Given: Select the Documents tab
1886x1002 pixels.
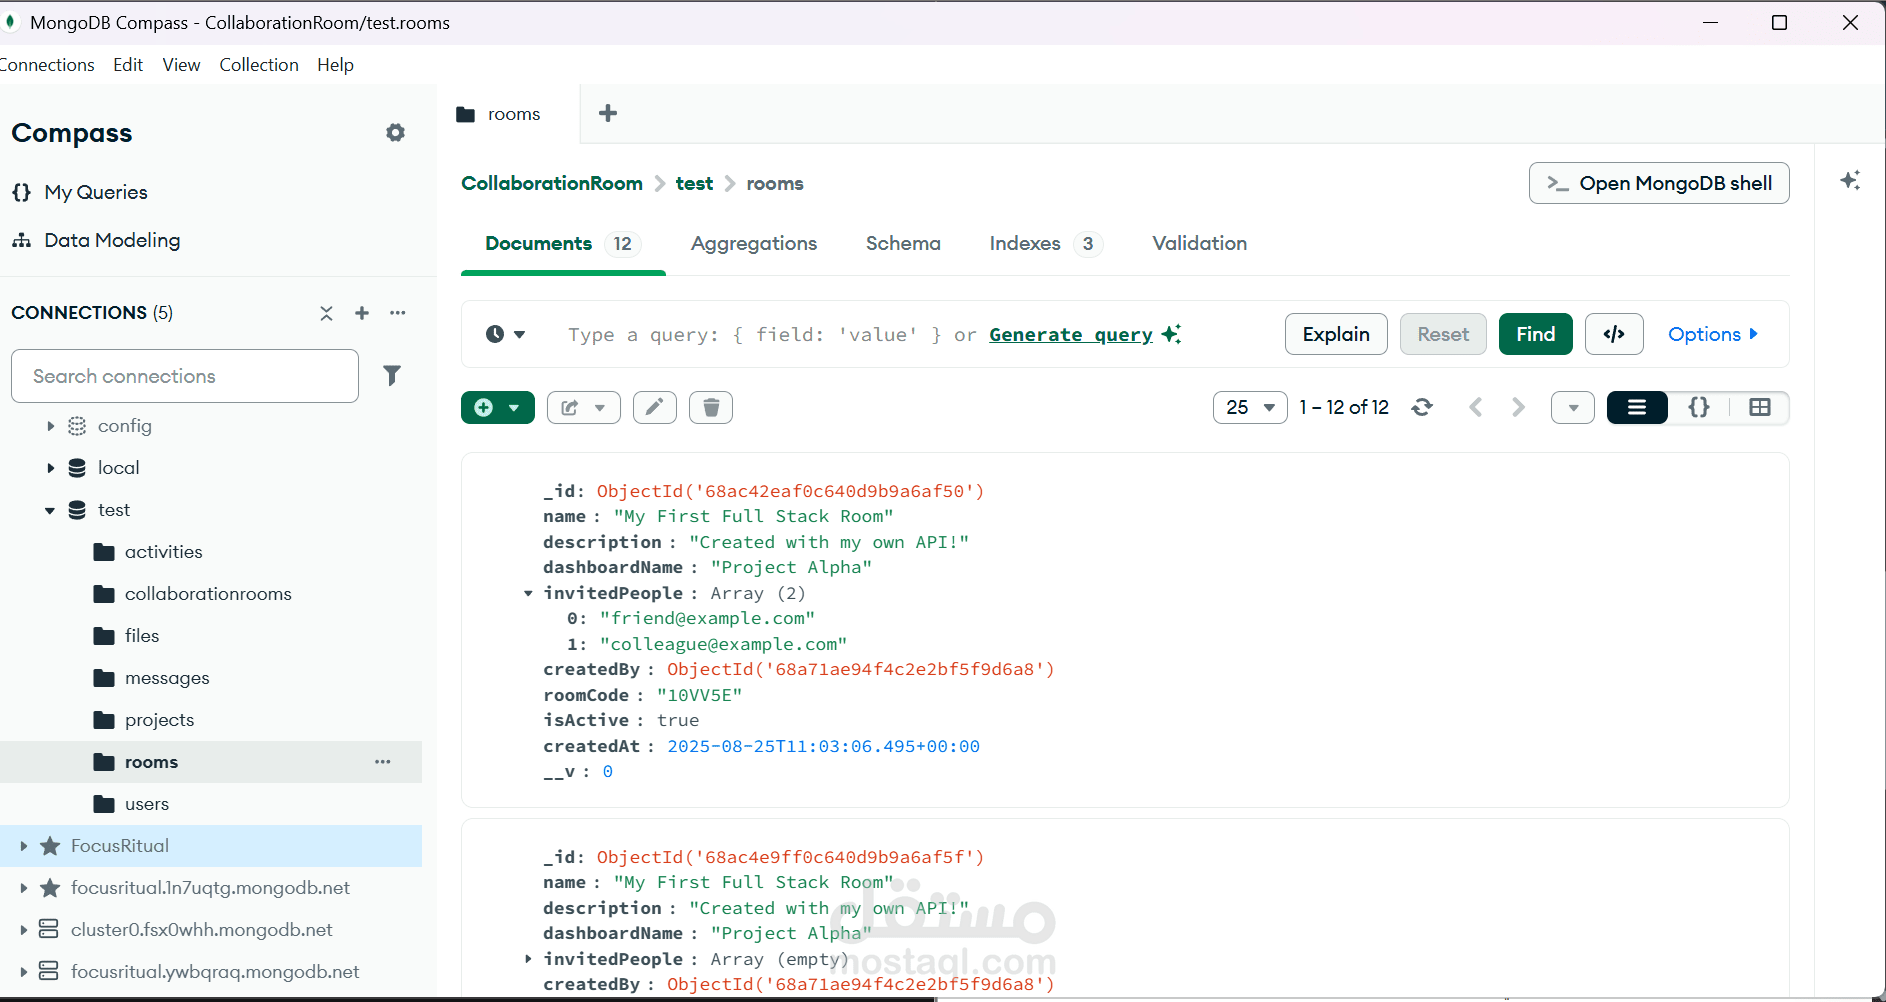Looking at the screenshot, I should click(x=563, y=243).
